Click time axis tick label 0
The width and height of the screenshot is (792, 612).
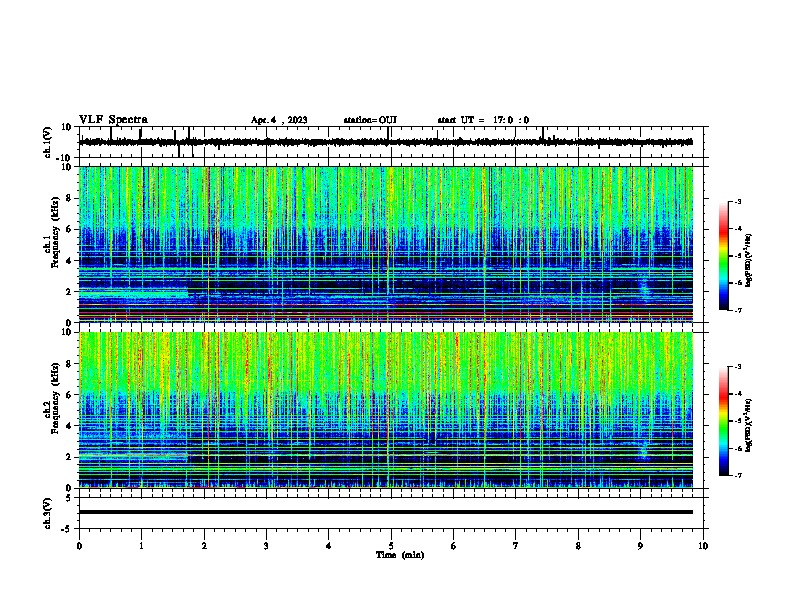tap(79, 546)
